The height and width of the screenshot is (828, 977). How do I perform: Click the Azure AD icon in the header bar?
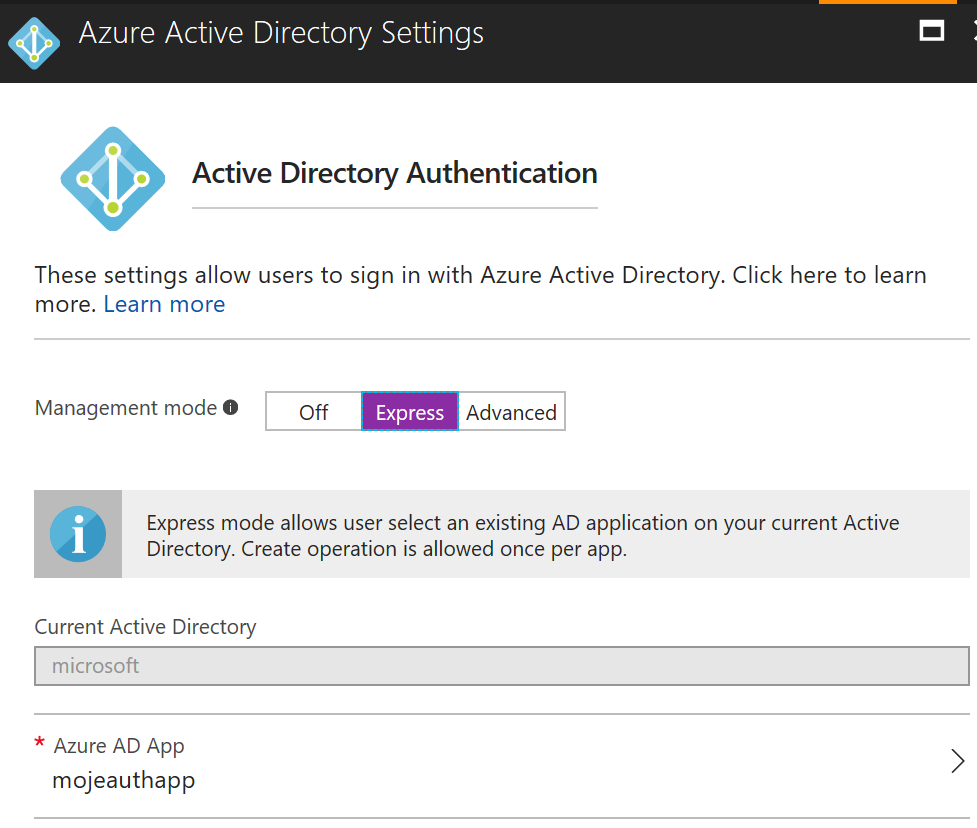click(34, 43)
